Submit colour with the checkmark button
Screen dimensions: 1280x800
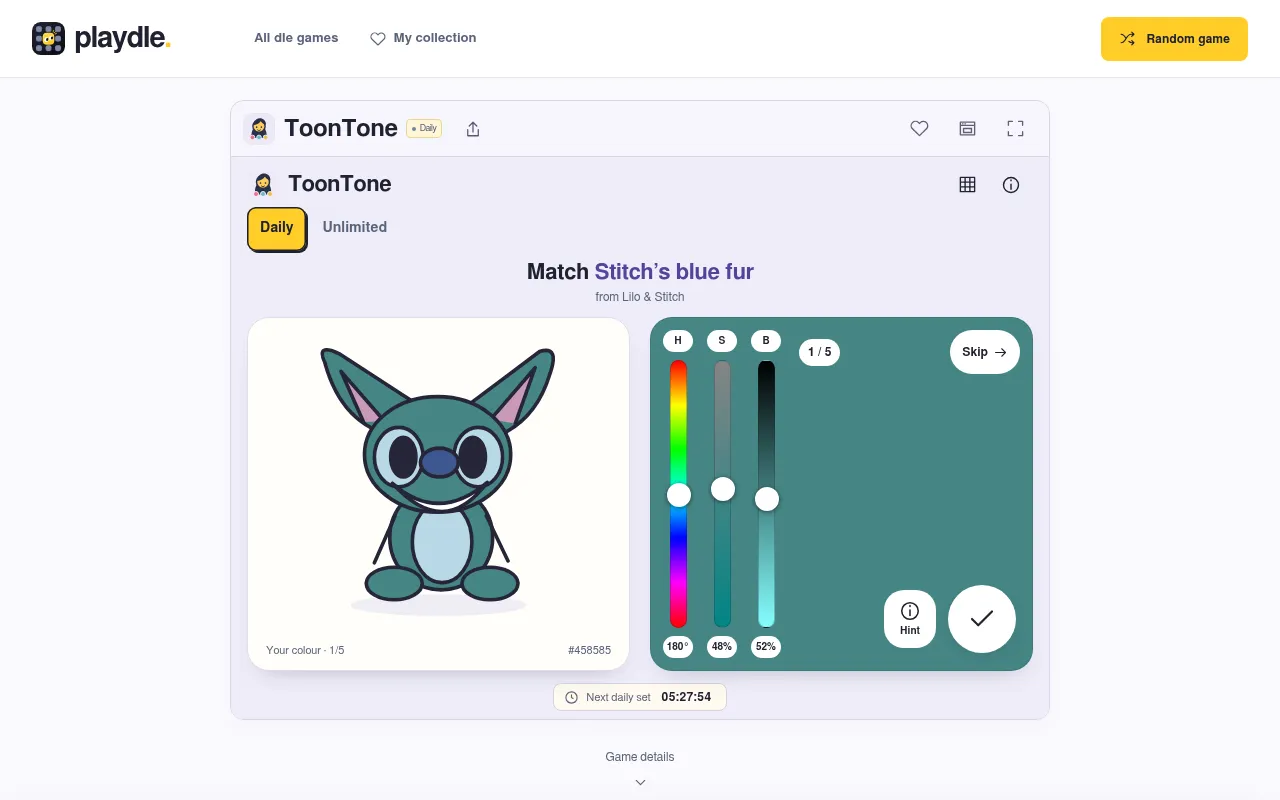pyautogui.click(x=982, y=619)
